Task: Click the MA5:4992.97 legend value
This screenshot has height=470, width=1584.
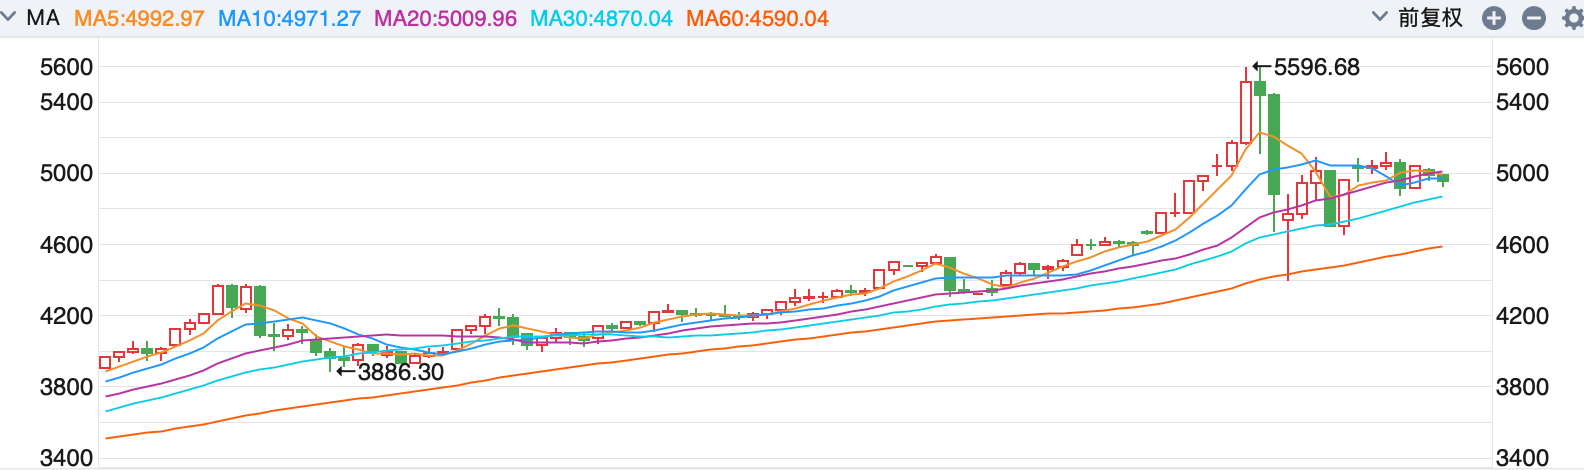Action: [139, 18]
